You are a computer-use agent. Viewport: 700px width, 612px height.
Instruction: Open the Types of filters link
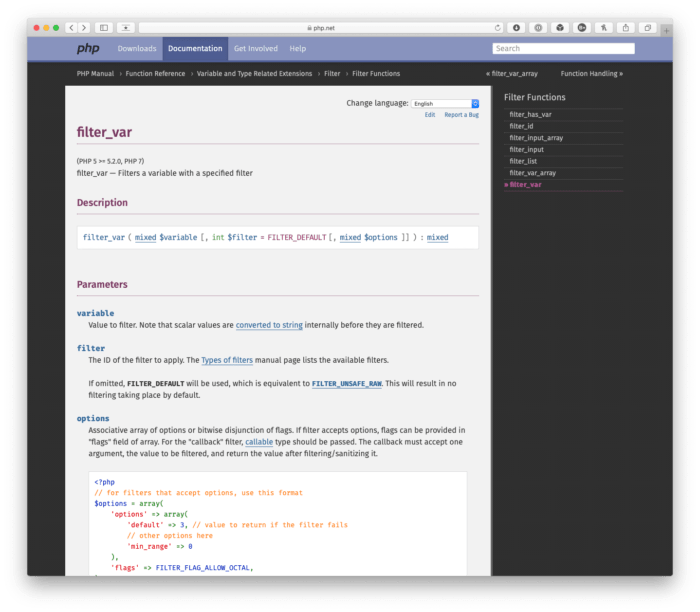click(227, 360)
